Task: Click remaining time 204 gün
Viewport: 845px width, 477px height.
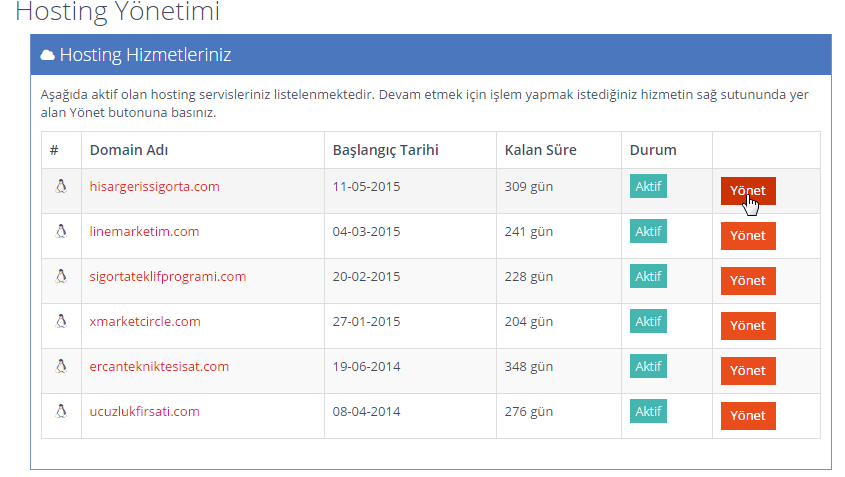Action: 529,322
